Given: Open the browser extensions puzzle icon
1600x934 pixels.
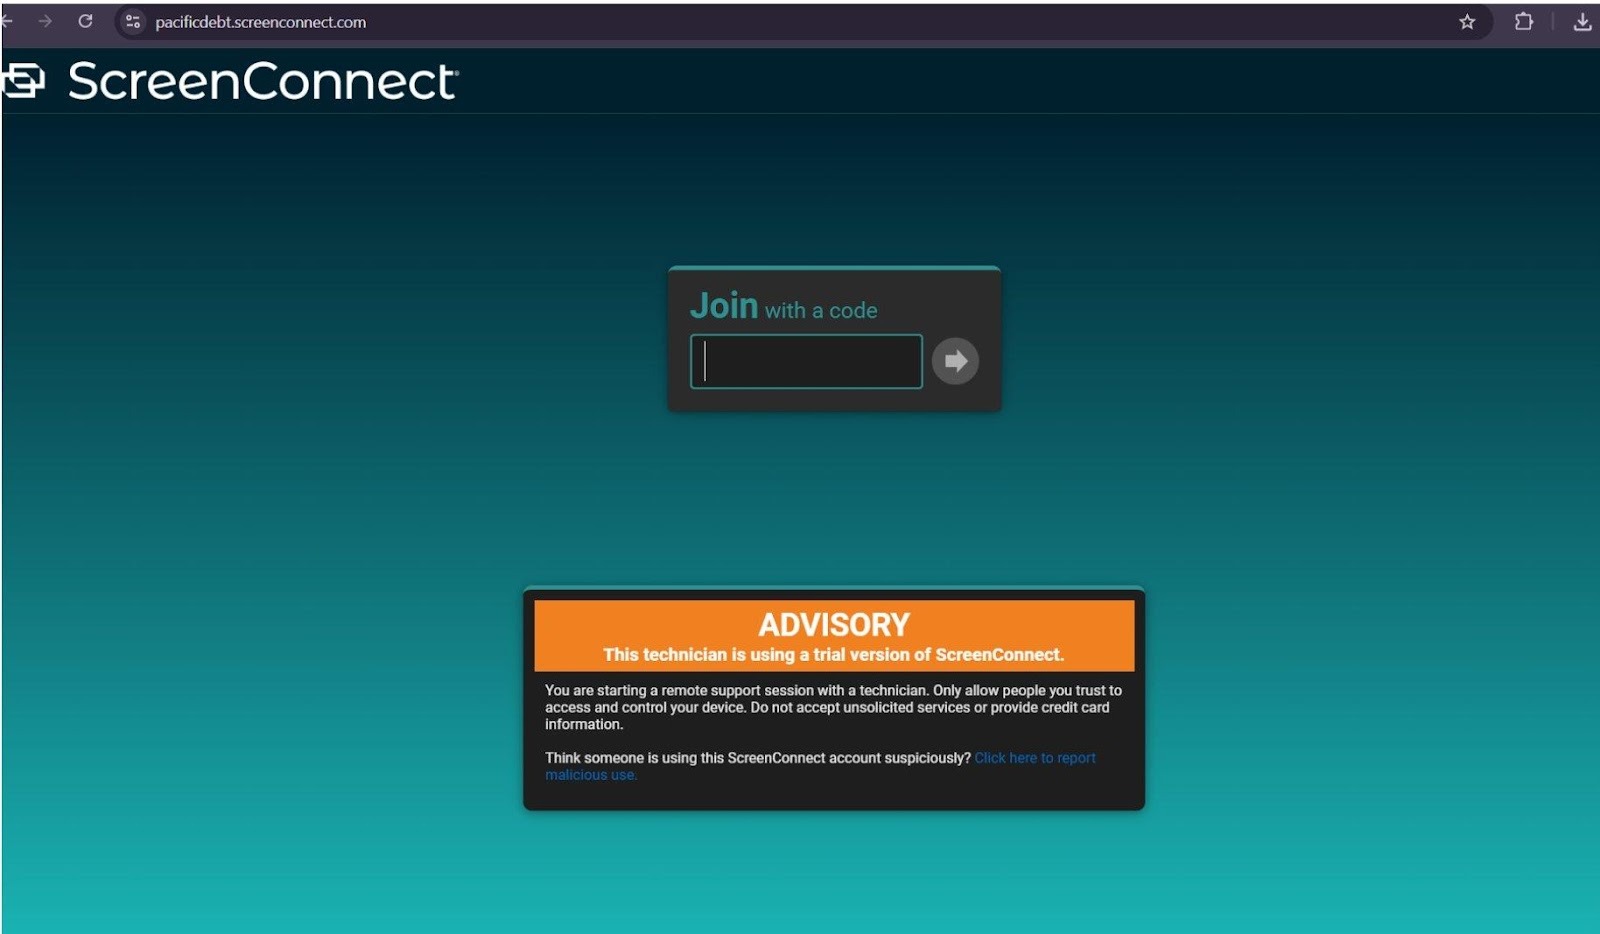Looking at the screenshot, I should (1524, 22).
